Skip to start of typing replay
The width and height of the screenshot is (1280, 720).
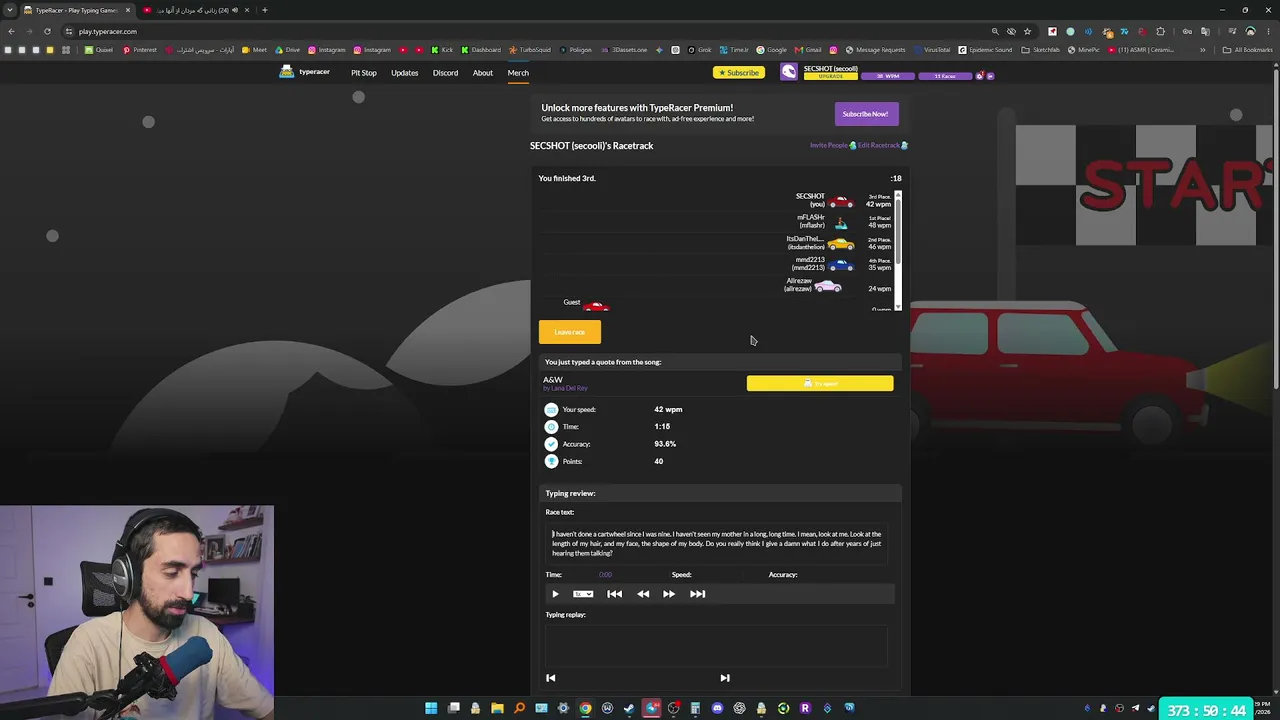[614, 594]
